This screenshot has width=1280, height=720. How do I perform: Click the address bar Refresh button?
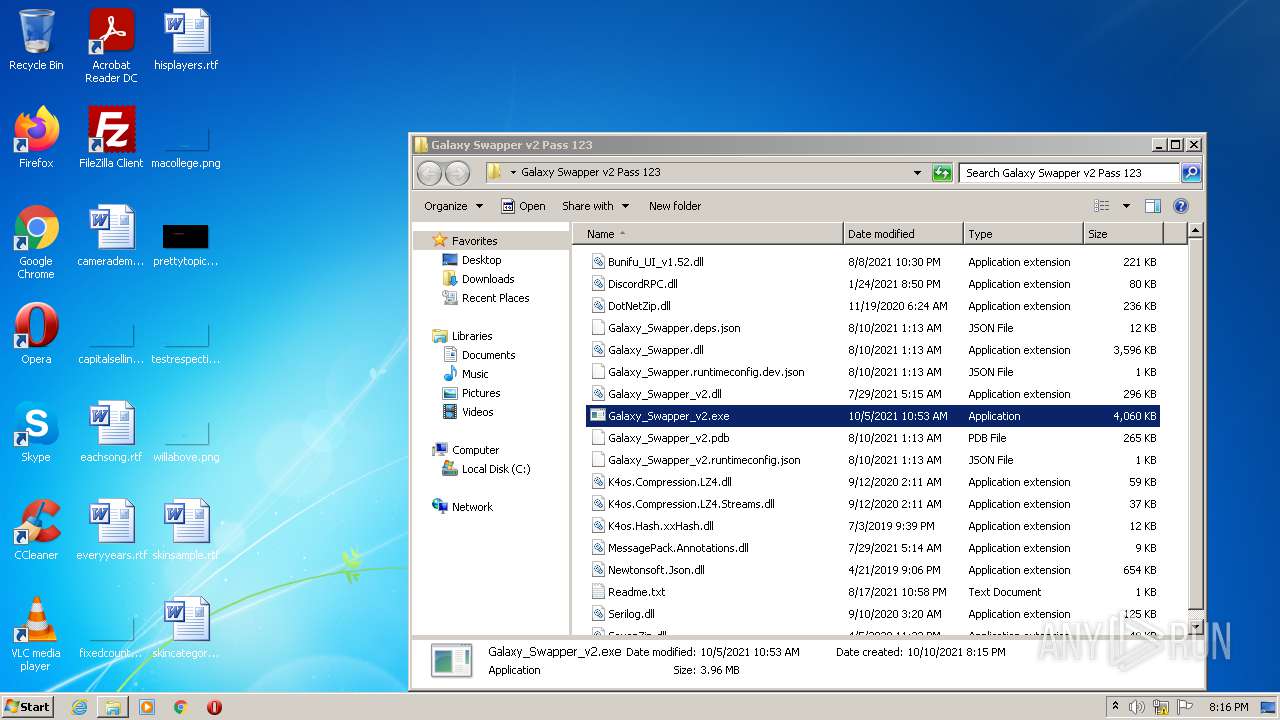pos(942,173)
